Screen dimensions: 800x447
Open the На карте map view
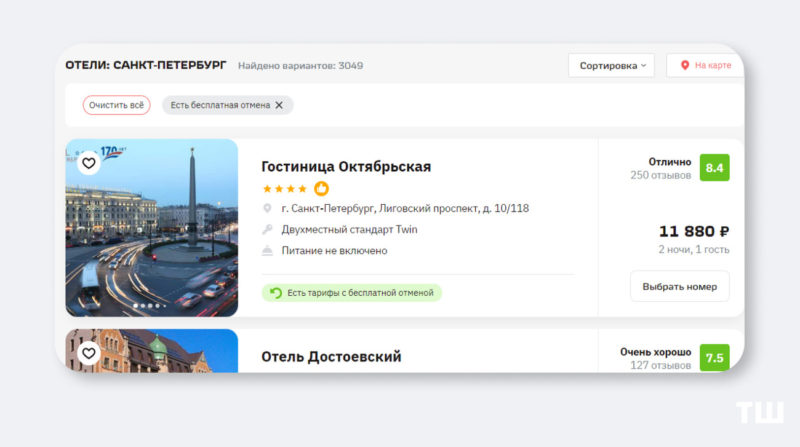pyautogui.click(x=705, y=65)
